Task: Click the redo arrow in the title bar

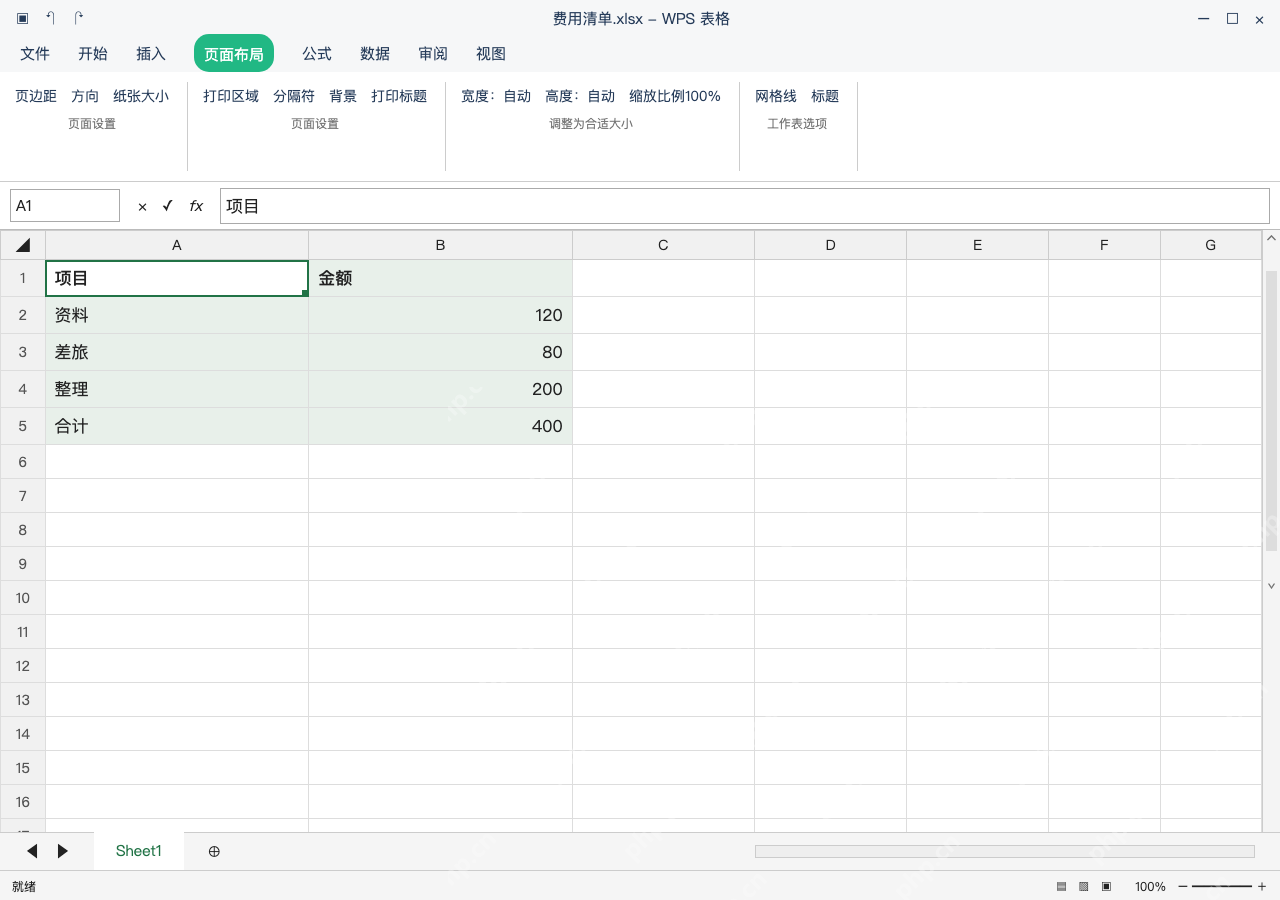Action: tap(79, 18)
